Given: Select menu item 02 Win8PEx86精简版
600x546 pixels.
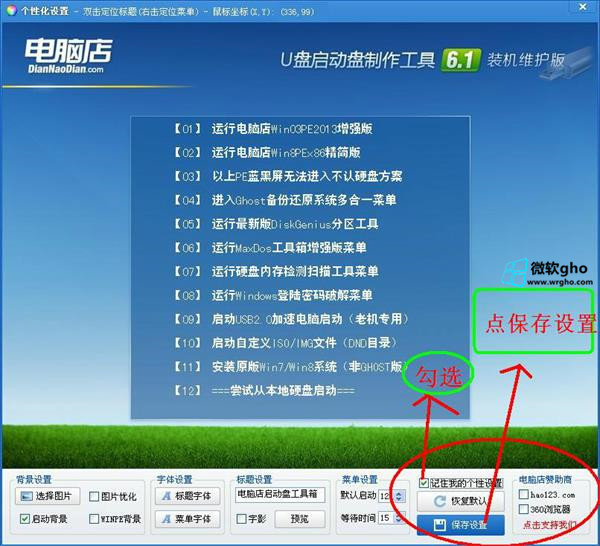Looking at the screenshot, I should click(266, 153).
